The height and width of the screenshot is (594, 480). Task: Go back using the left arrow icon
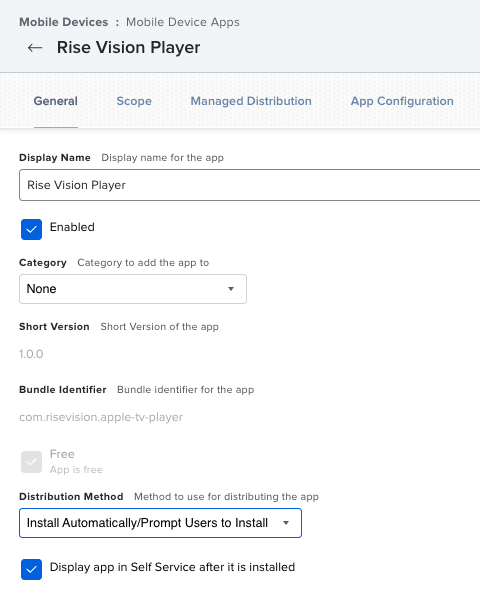(x=35, y=48)
